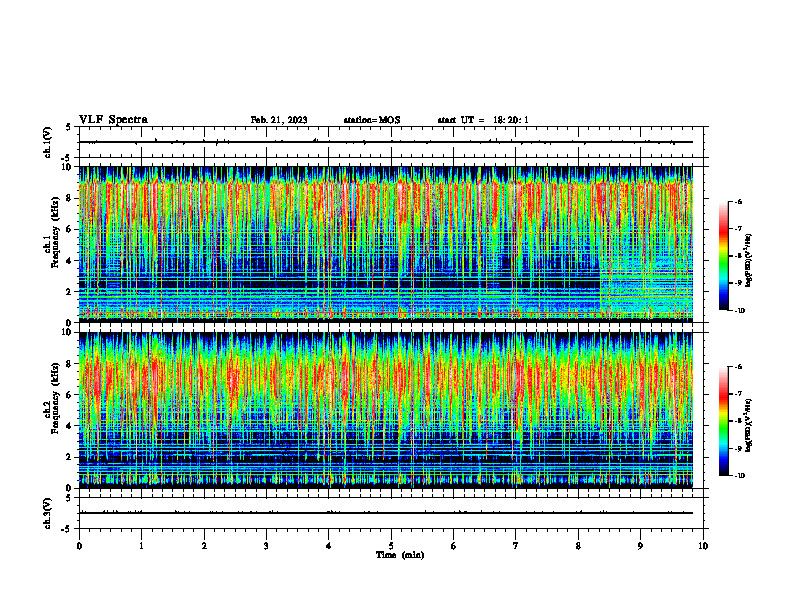Click the ch.1 voltage waveform trace

[386, 142]
